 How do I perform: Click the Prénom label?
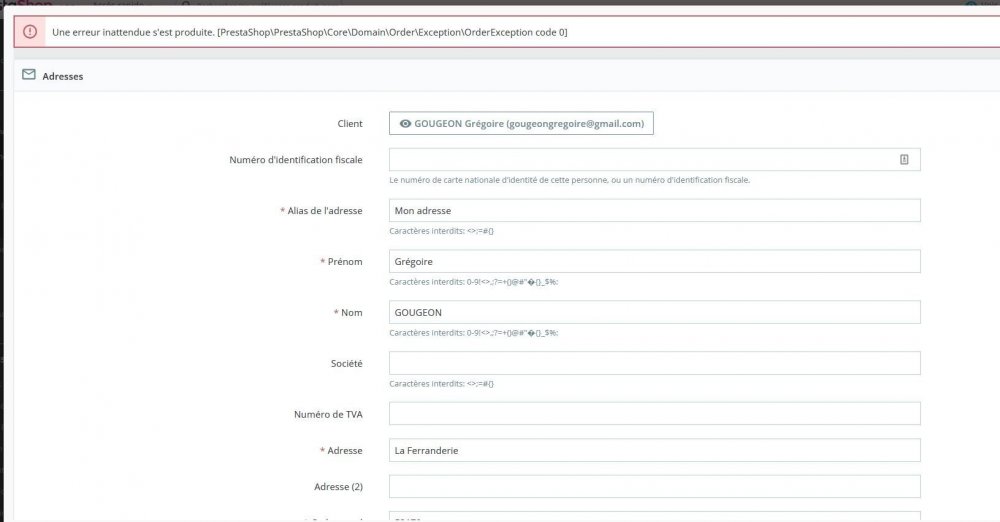click(341, 262)
